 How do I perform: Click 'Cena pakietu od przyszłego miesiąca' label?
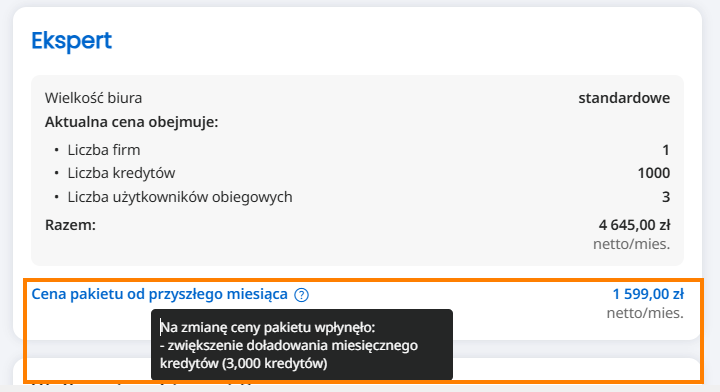coord(159,294)
